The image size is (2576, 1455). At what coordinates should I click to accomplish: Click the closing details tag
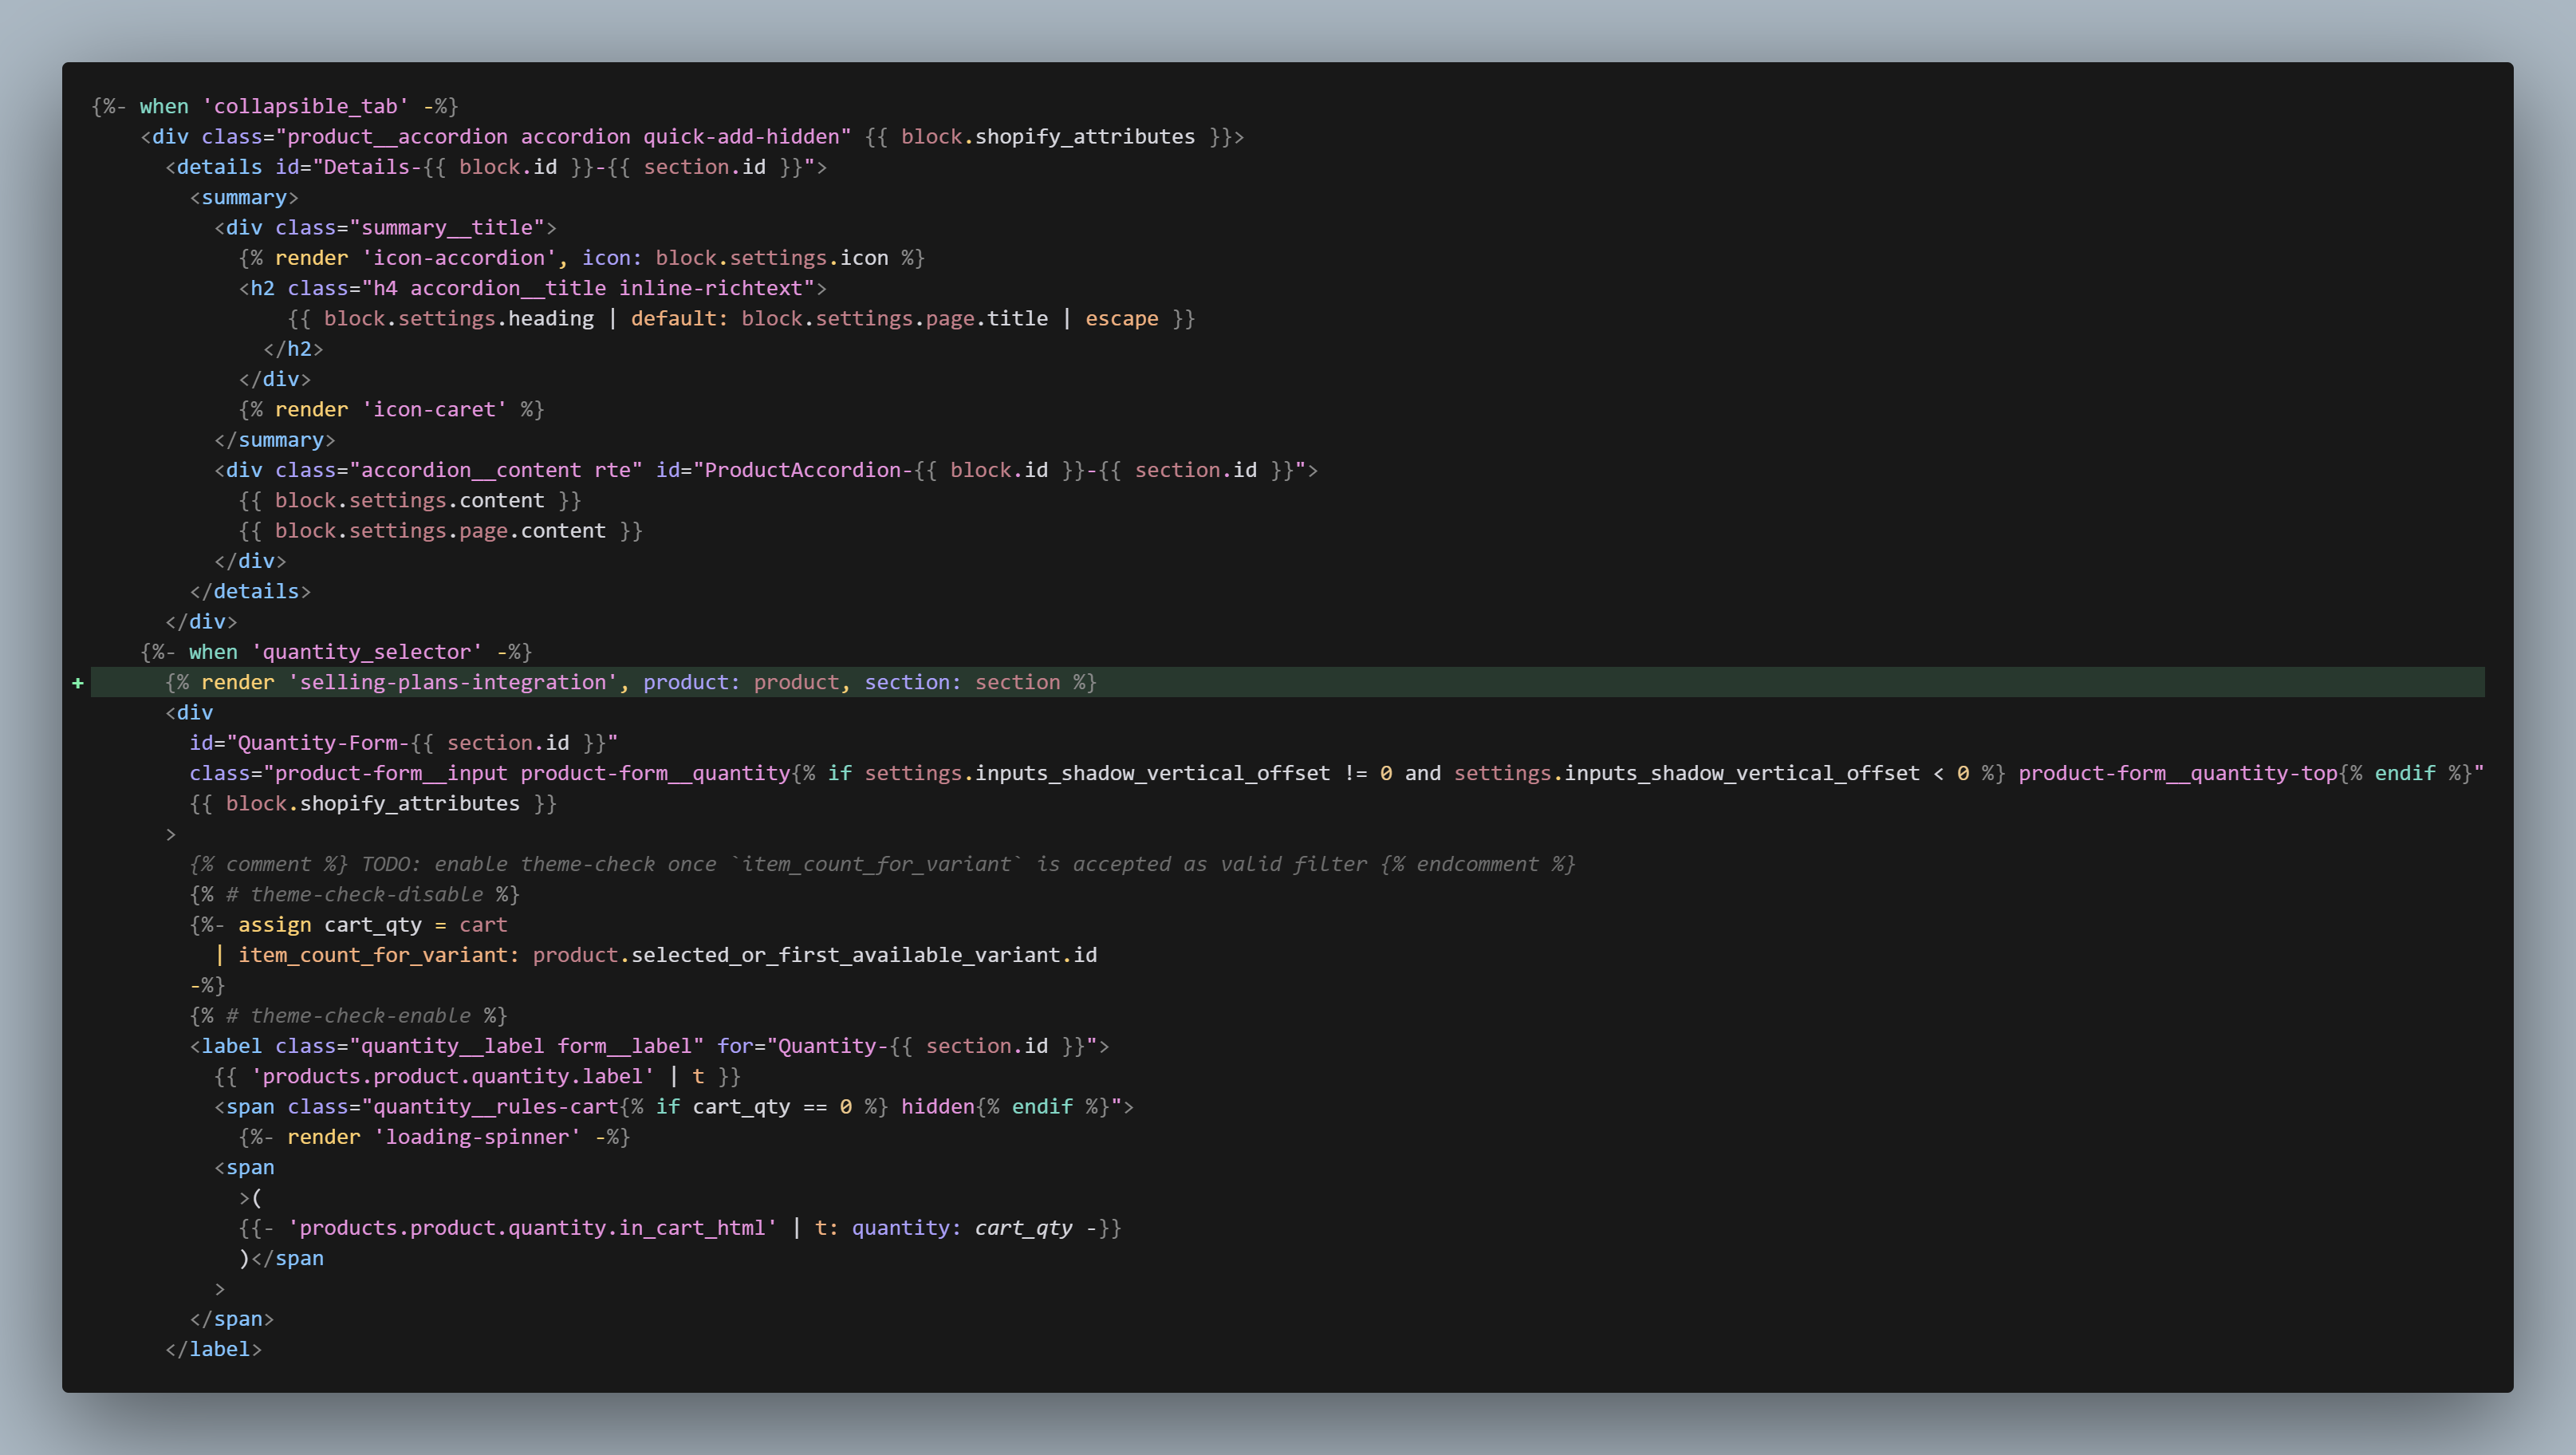(250, 591)
